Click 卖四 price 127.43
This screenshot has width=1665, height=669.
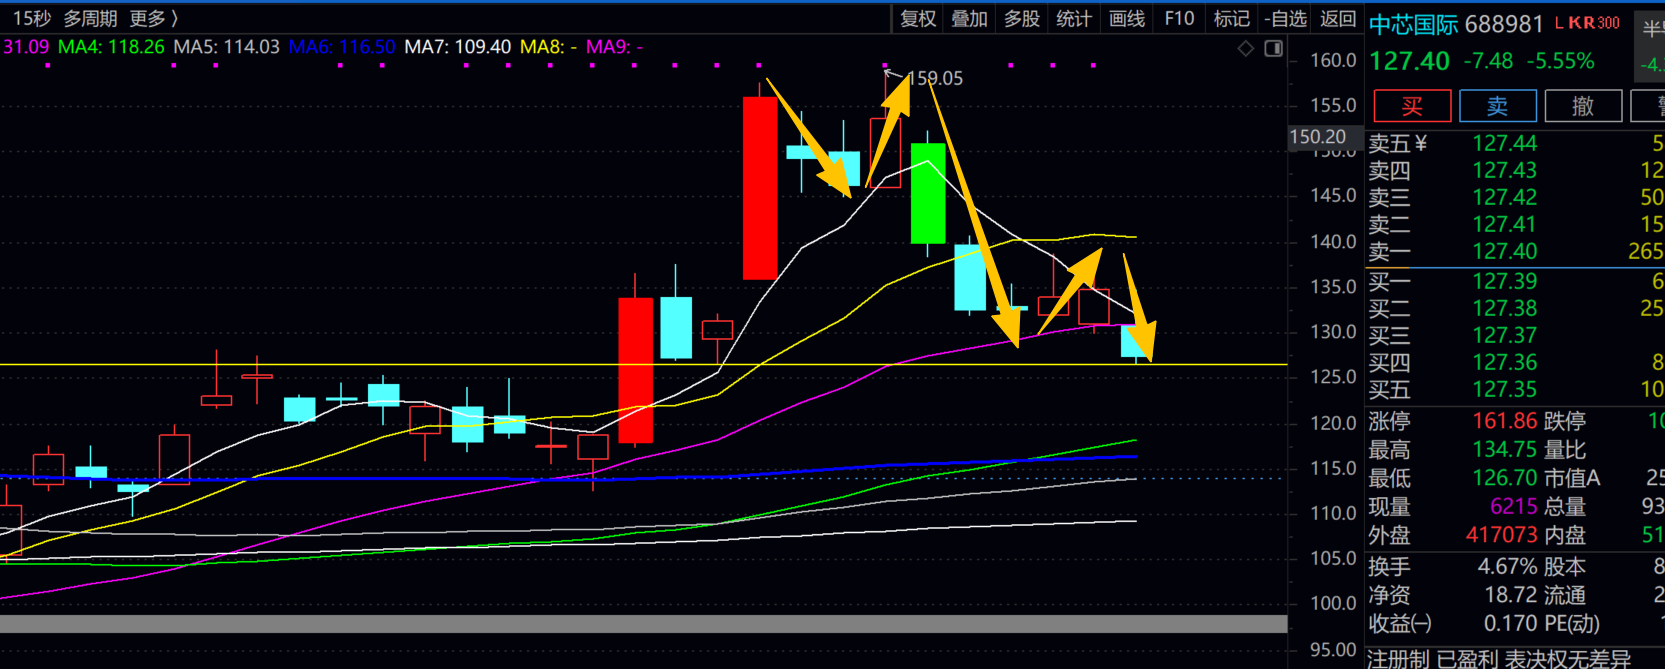(1504, 171)
